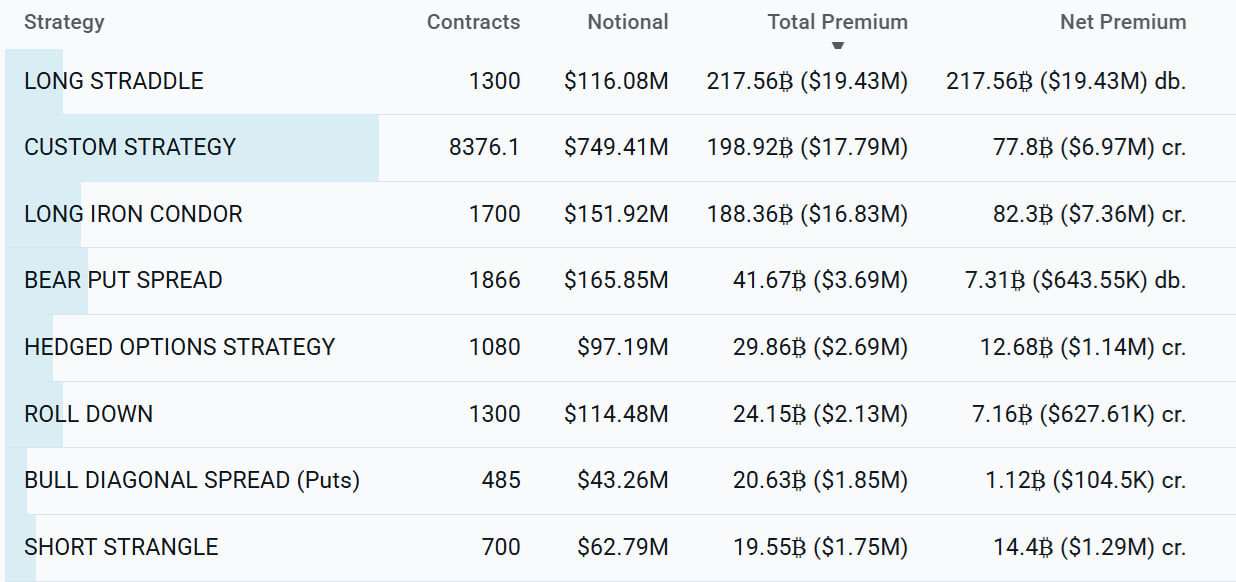
Task: Select the SHORT STRANGLE strategy row
Action: point(121,547)
